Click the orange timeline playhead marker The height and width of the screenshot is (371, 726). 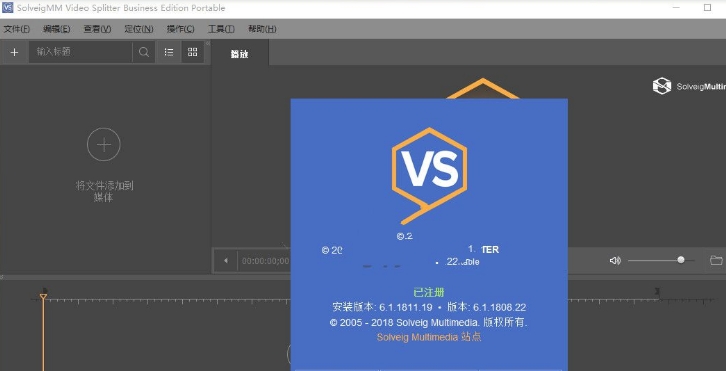tap(43, 296)
